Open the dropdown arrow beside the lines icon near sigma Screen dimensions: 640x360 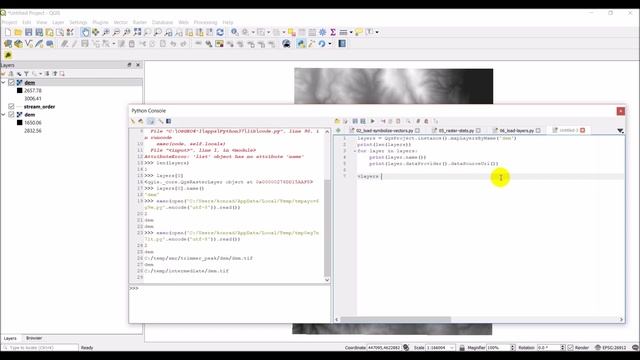[351, 32]
